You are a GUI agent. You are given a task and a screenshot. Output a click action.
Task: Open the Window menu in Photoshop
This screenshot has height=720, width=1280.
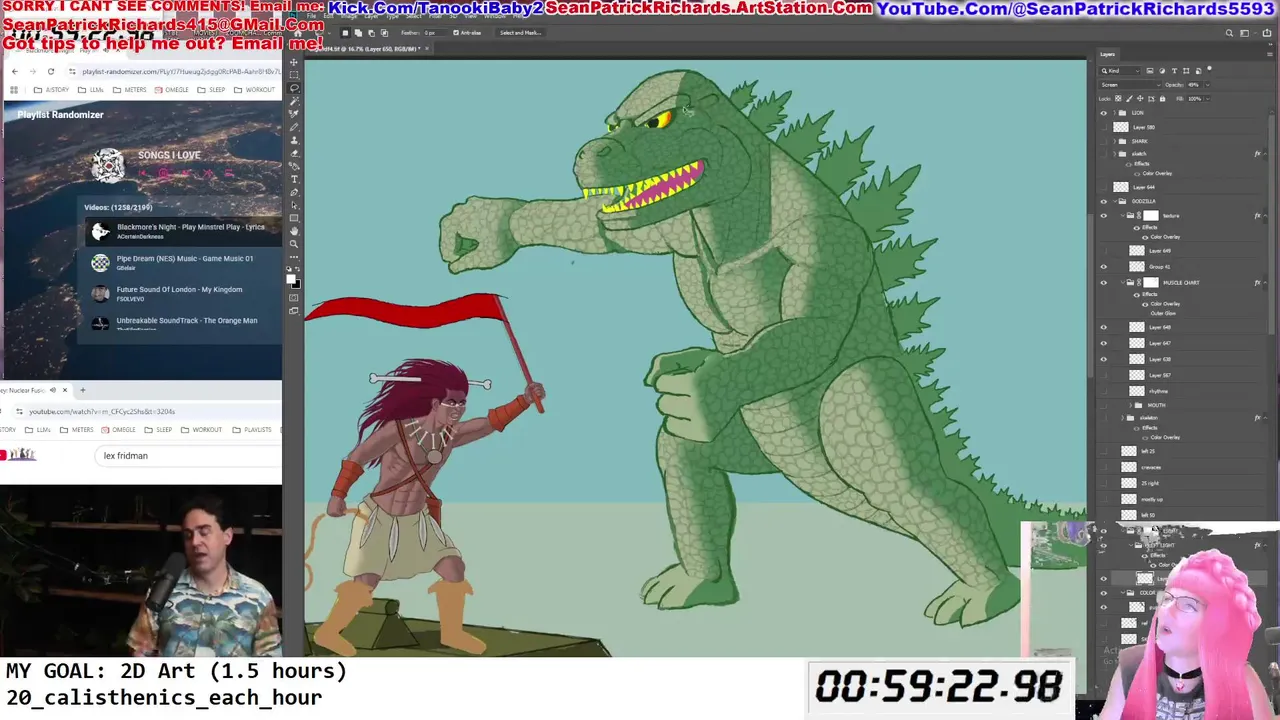[x=495, y=16]
